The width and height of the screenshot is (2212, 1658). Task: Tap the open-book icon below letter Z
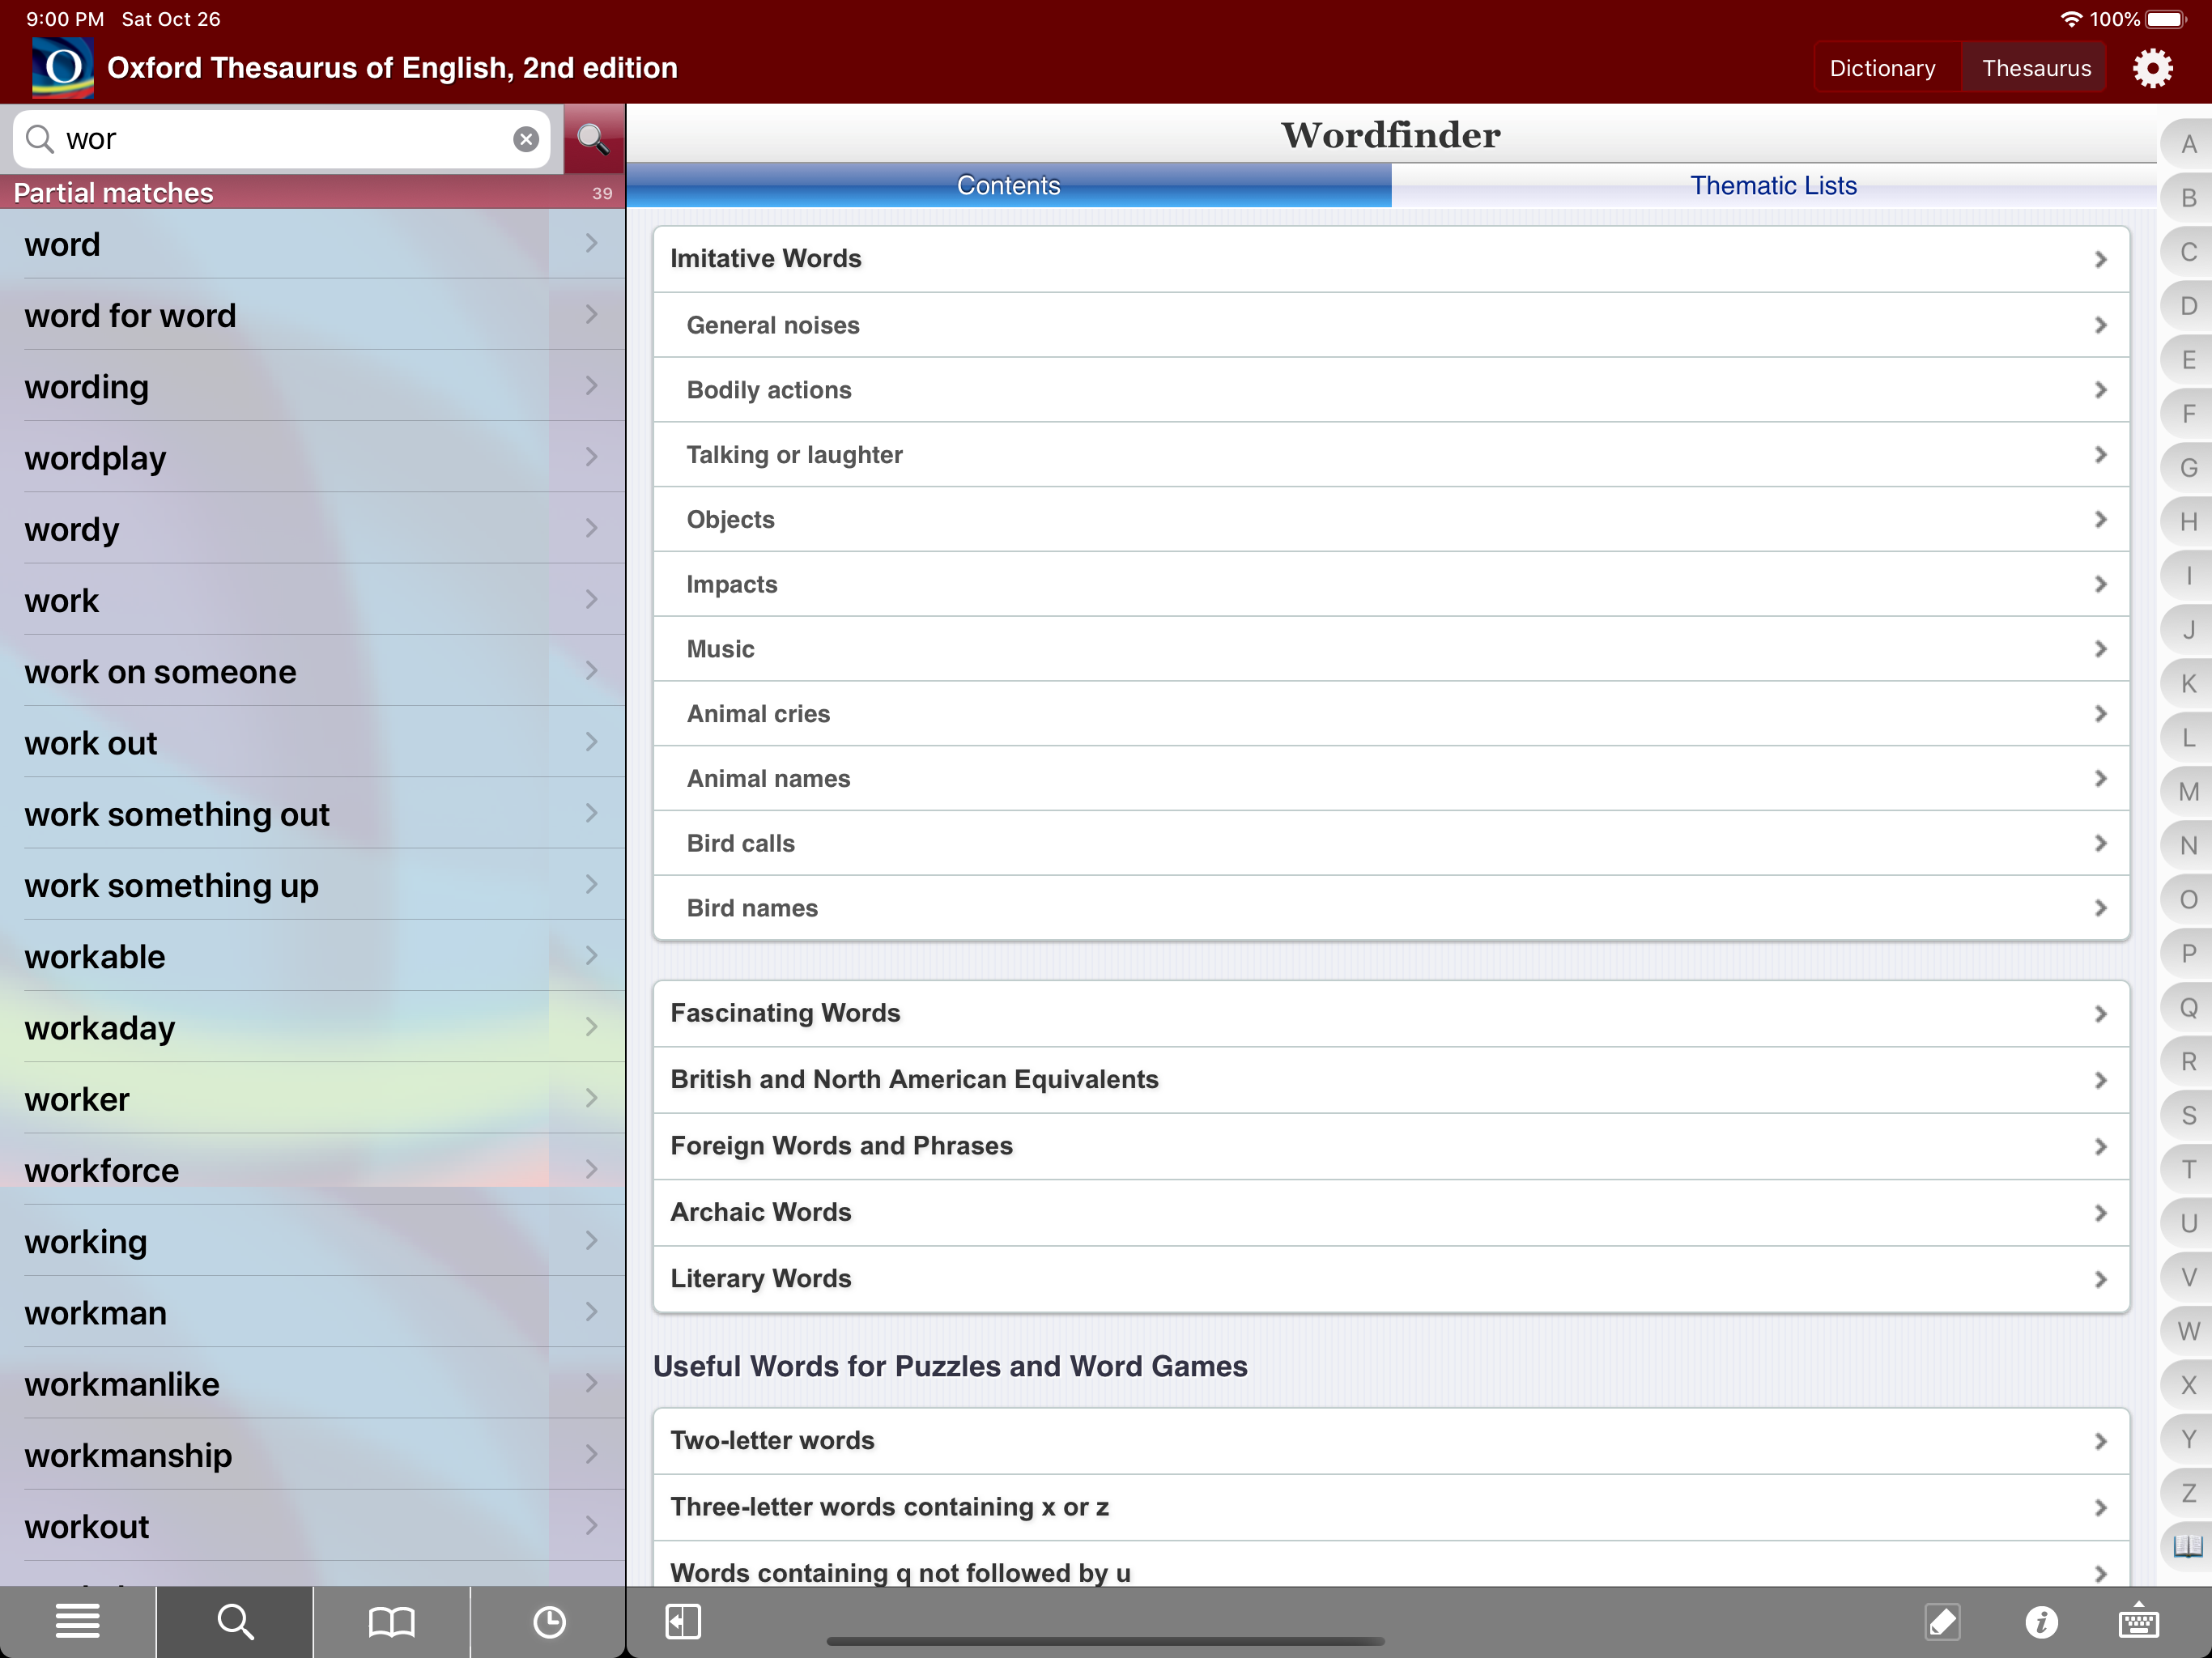(x=2187, y=1546)
